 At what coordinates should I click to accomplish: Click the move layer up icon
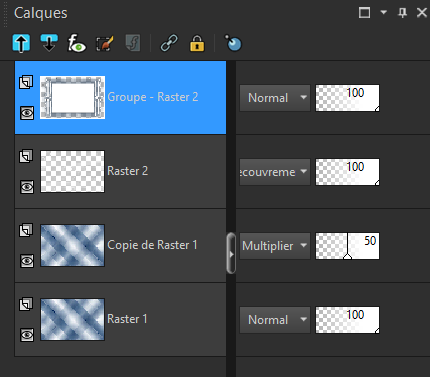(x=21, y=43)
